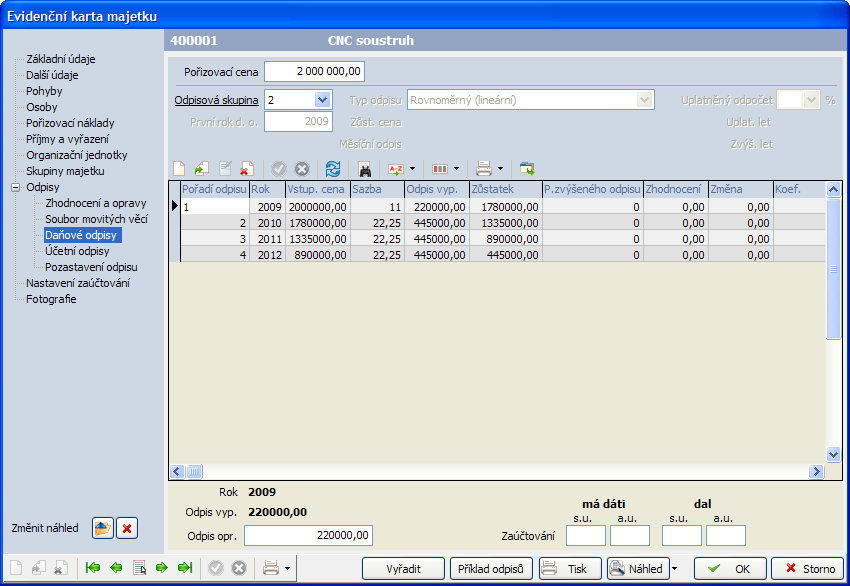
Task: Click the vertical scrollbar thumb in the table
Action: [833, 268]
